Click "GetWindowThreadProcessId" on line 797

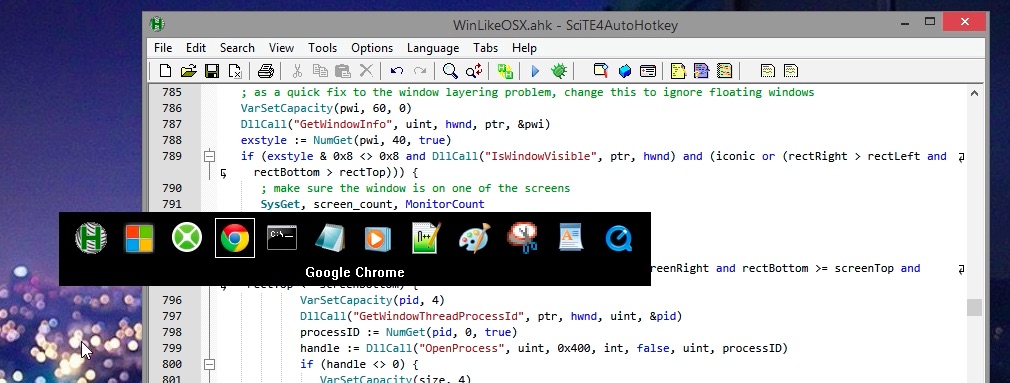(x=439, y=316)
